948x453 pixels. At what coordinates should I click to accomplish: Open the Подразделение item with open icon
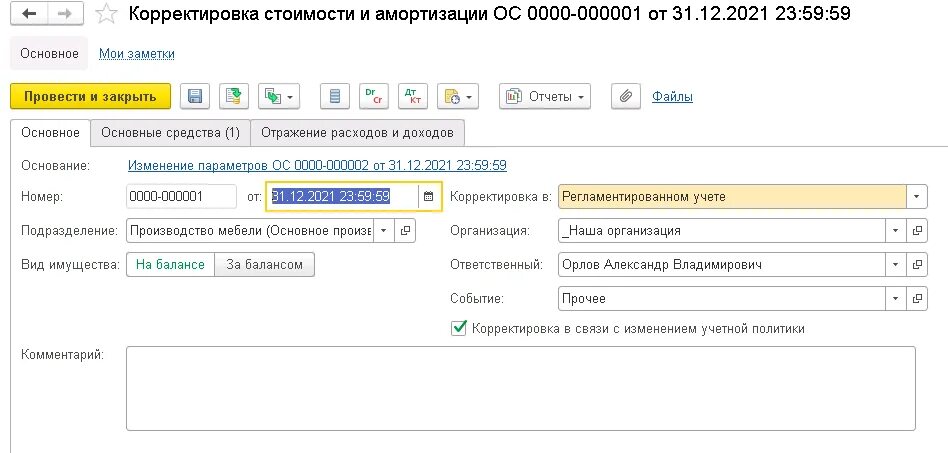[x=405, y=230]
